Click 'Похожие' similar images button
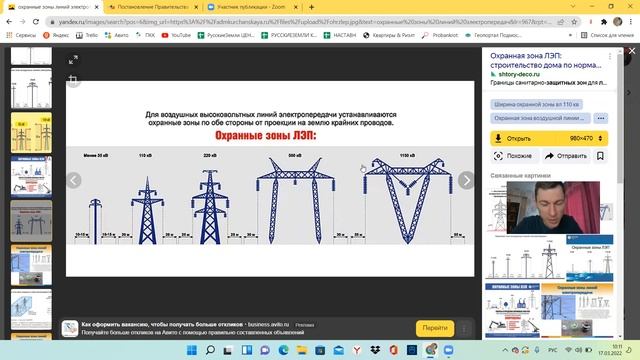 [x=513, y=156]
